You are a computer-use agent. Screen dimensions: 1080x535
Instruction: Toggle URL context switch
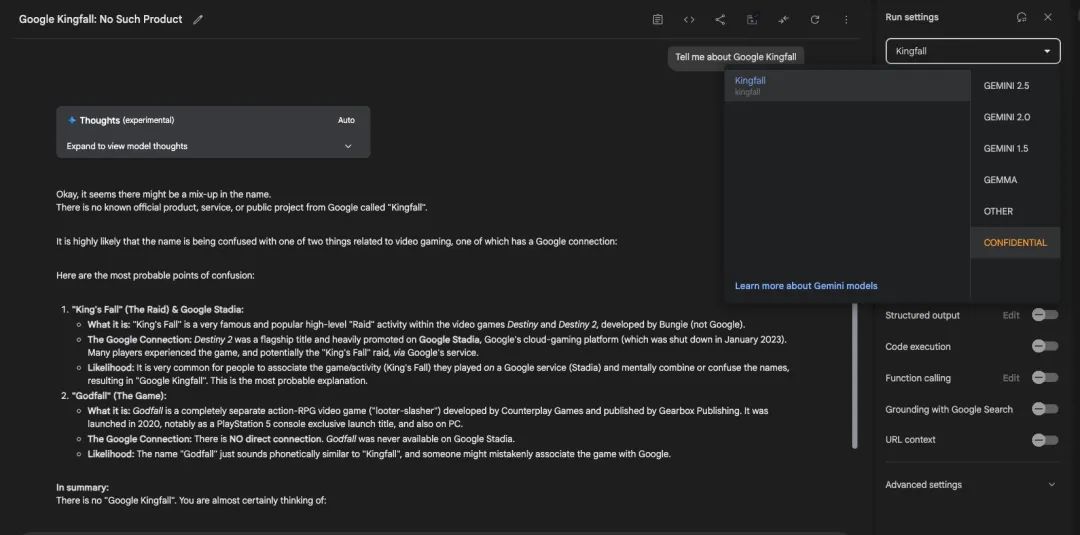[x=1045, y=440]
